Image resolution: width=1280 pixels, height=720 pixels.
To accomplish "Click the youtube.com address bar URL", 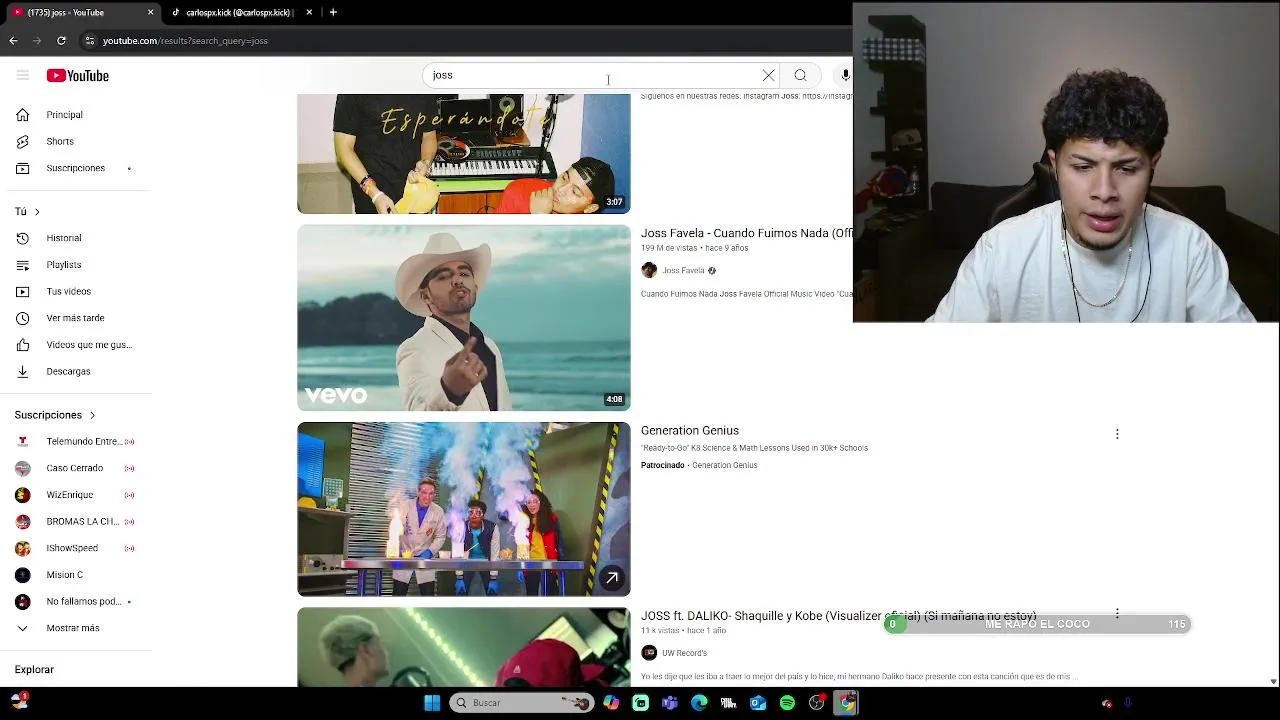I will (x=185, y=41).
